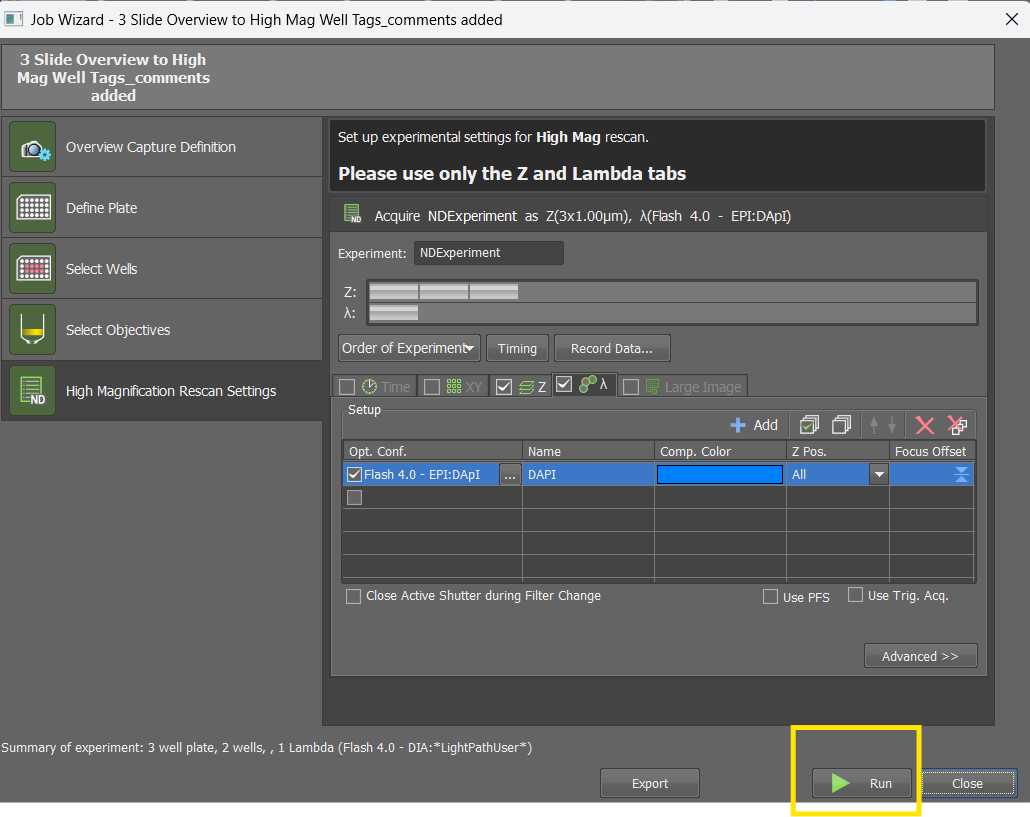This screenshot has width=1030, height=817.
Task: Expand the Advanced >> settings
Action: tap(920, 656)
